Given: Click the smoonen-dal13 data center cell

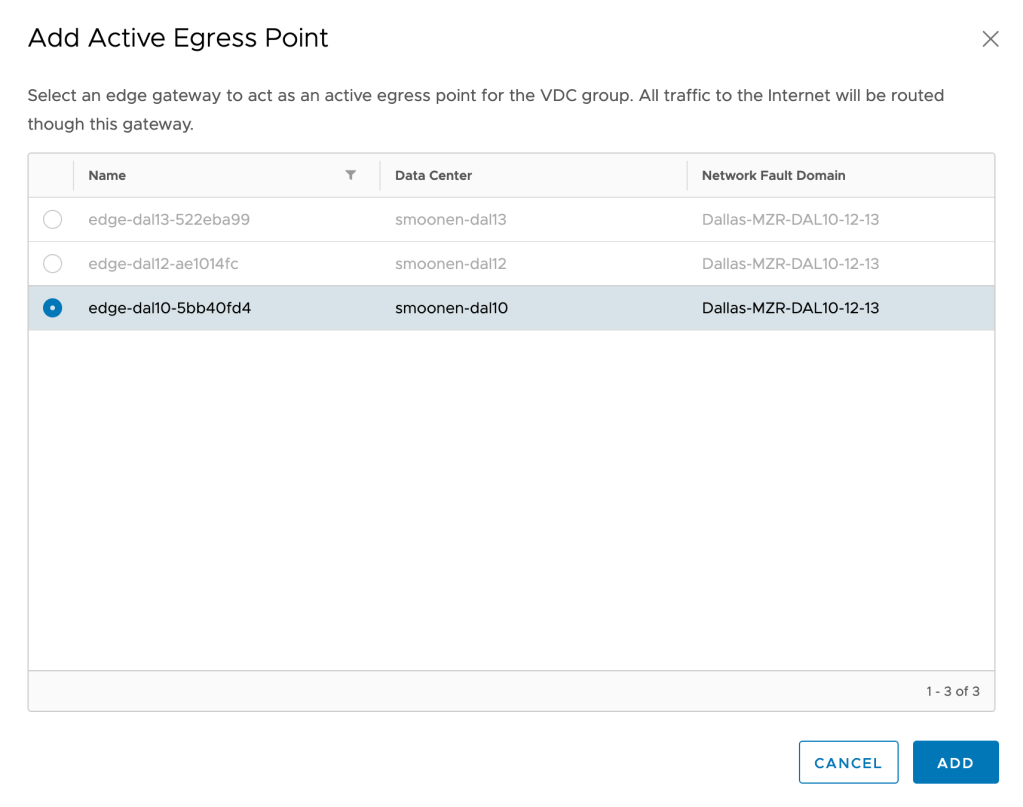Looking at the screenshot, I should coord(450,220).
